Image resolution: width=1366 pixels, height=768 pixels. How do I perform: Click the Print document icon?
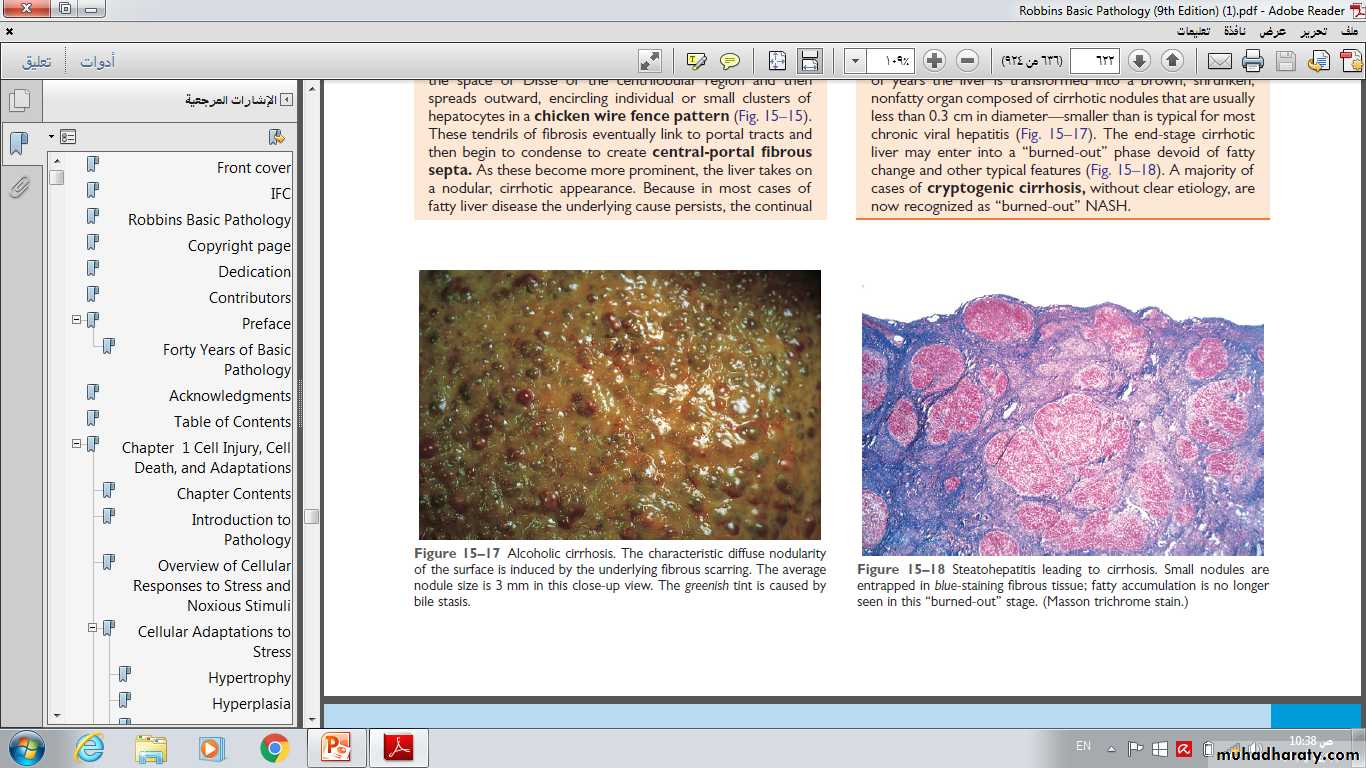pyautogui.click(x=1253, y=61)
